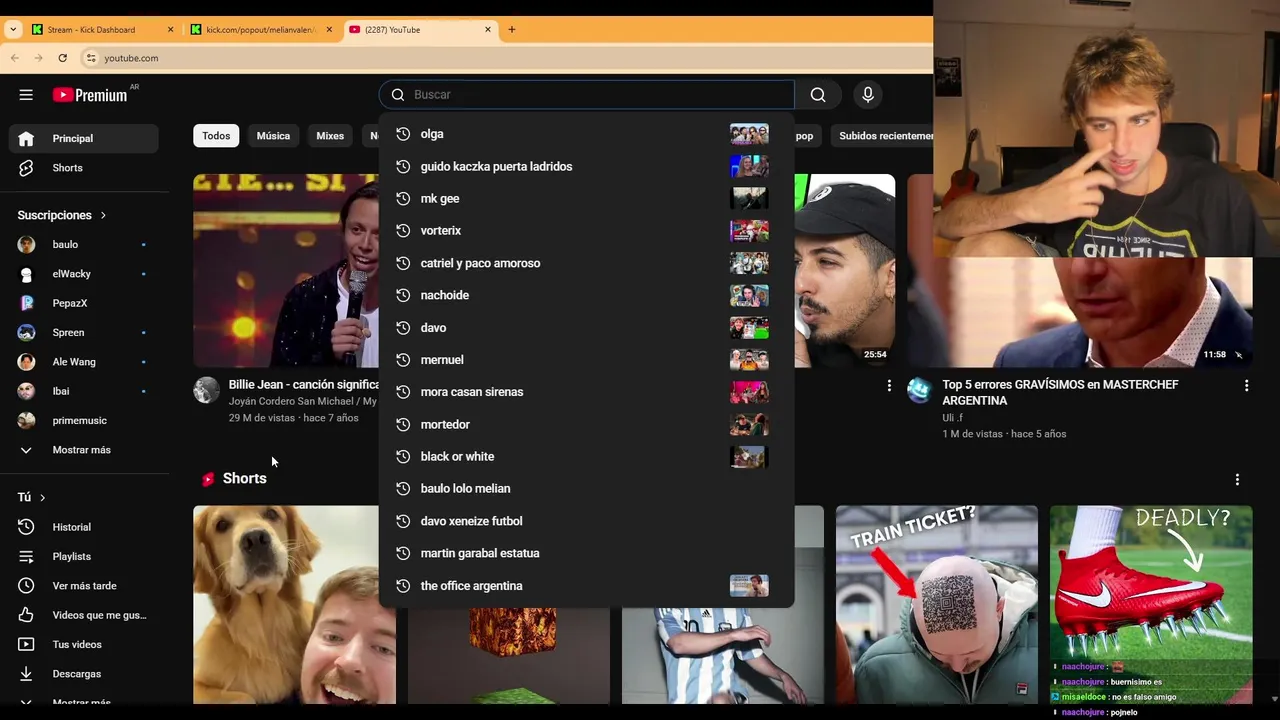Open the elWacky channel subscription
The image size is (1280, 720).
tap(84, 274)
